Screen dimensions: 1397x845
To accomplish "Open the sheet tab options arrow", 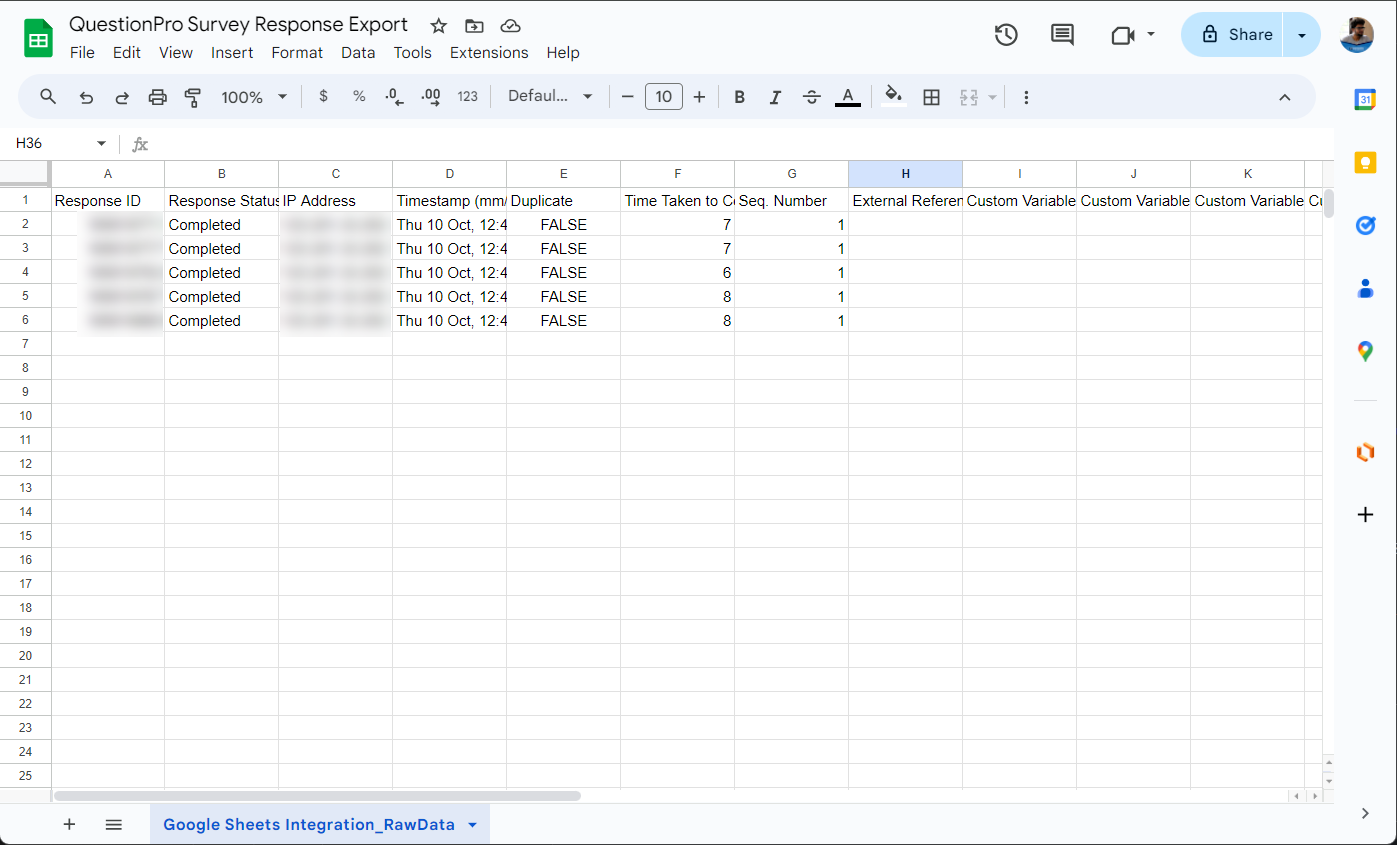I will pos(472,825).
